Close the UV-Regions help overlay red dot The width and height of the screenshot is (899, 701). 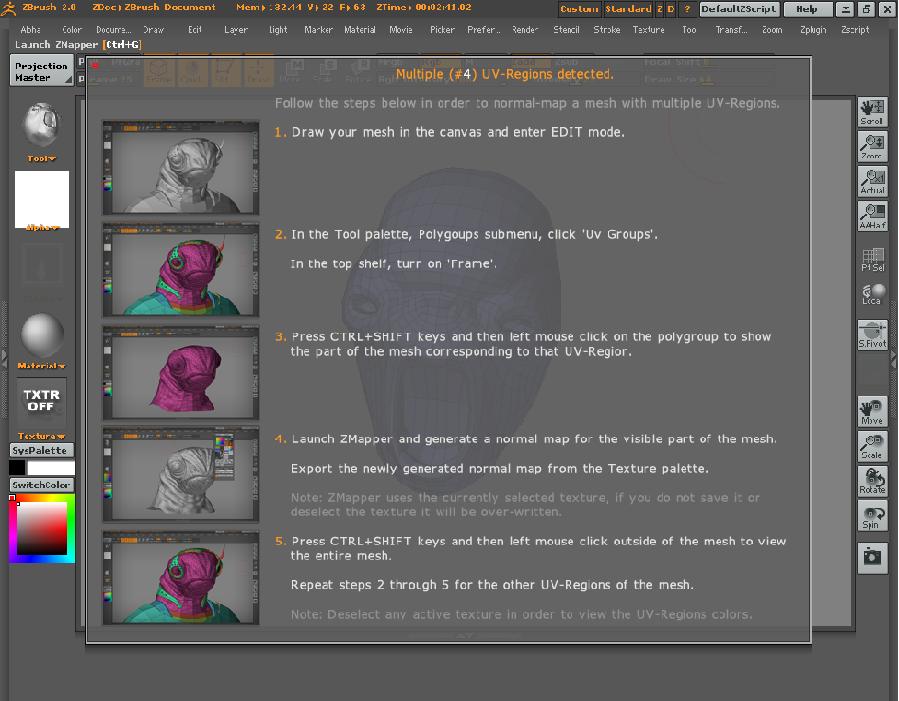click(95, 65)
